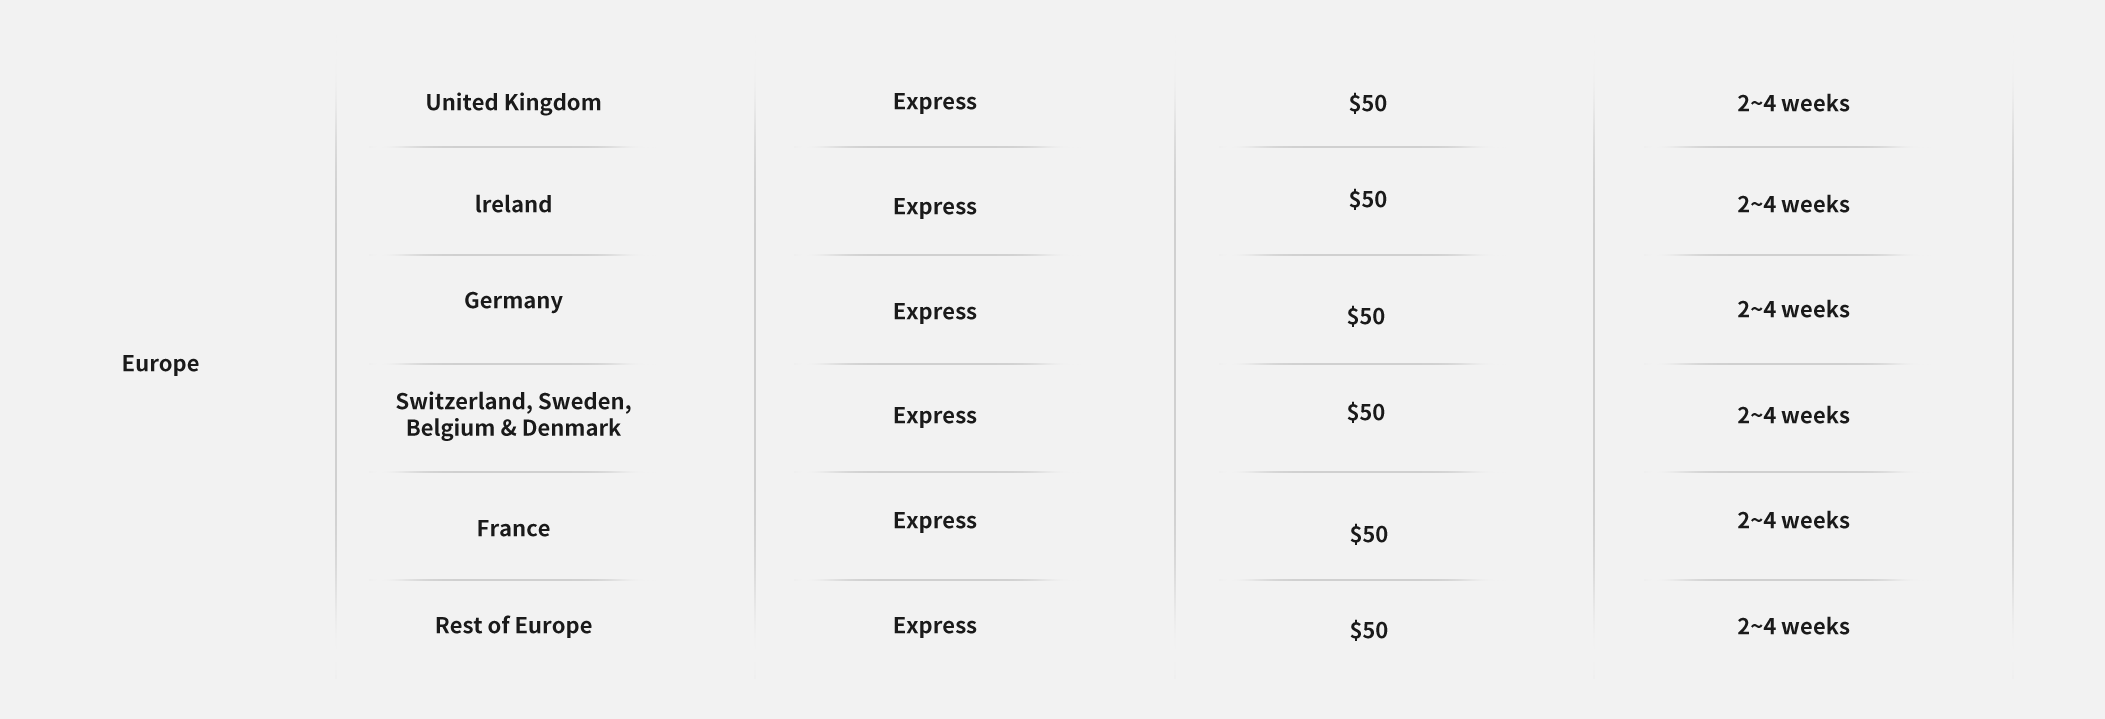Click Express in the France row
This screenshot has height=719, width=2105.
point(934,520)
